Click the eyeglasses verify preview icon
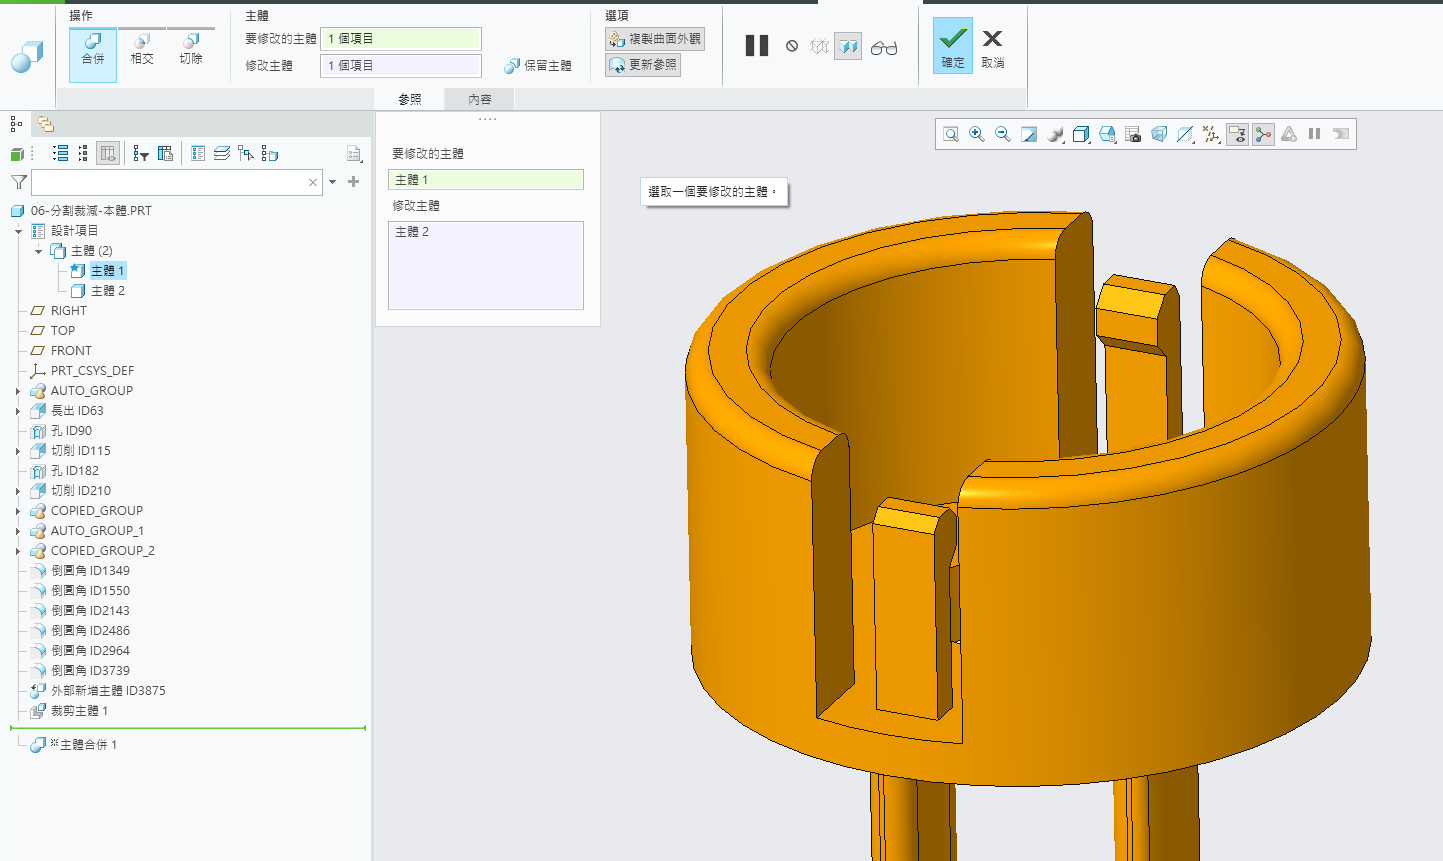Viewport: 1443px width, 861px height. [884, 47]
